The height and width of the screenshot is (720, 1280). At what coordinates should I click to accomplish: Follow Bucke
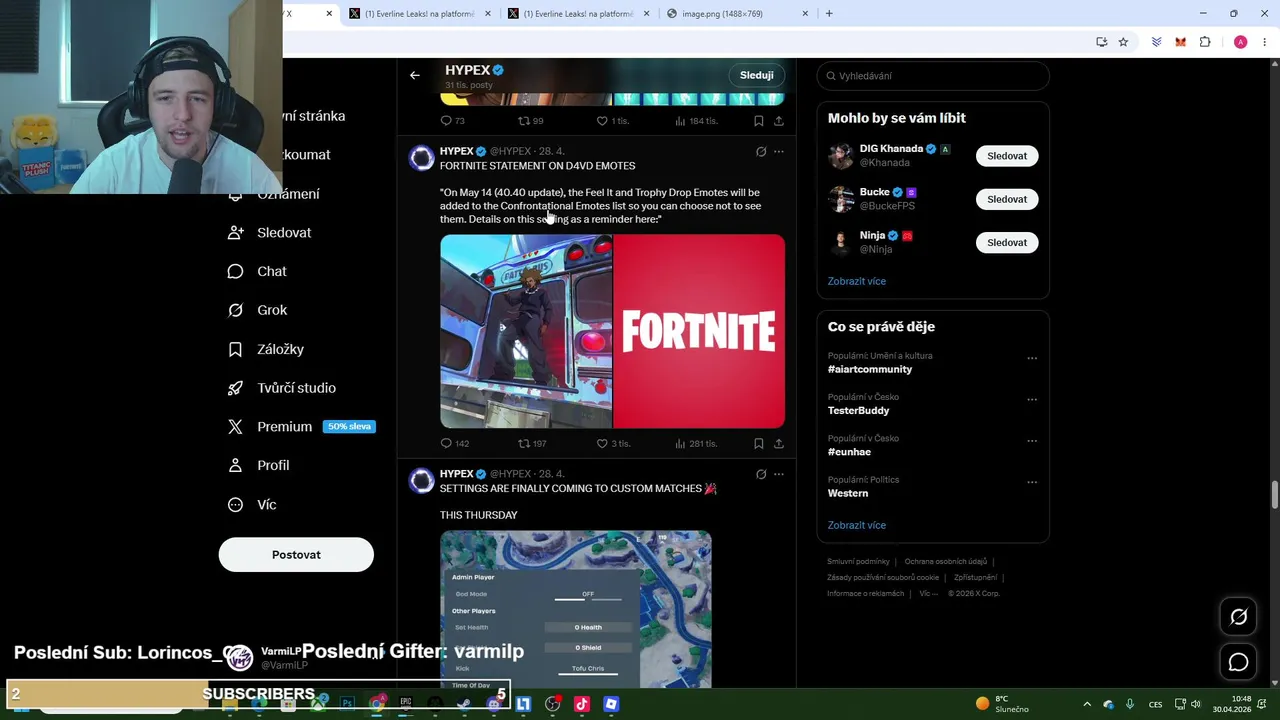pyautogui.click(x=1007, y=199)
